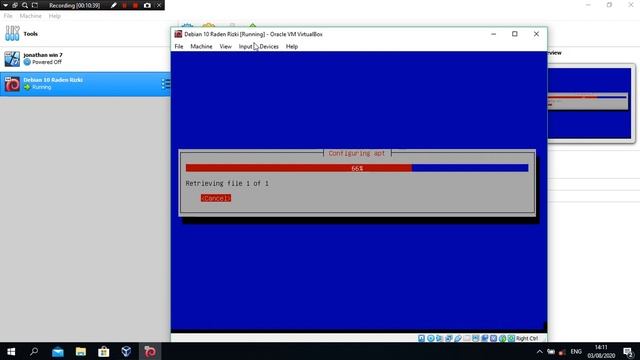The image size is (640, 360).
Task: Open the Input menu
Action: coord(245,47)
